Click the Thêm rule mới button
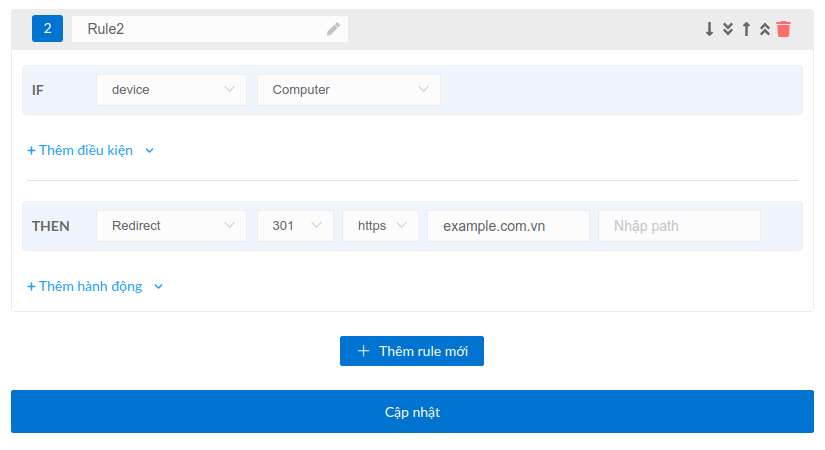The width and height of the screenshot is (825, 450). [x=412, y=351]
